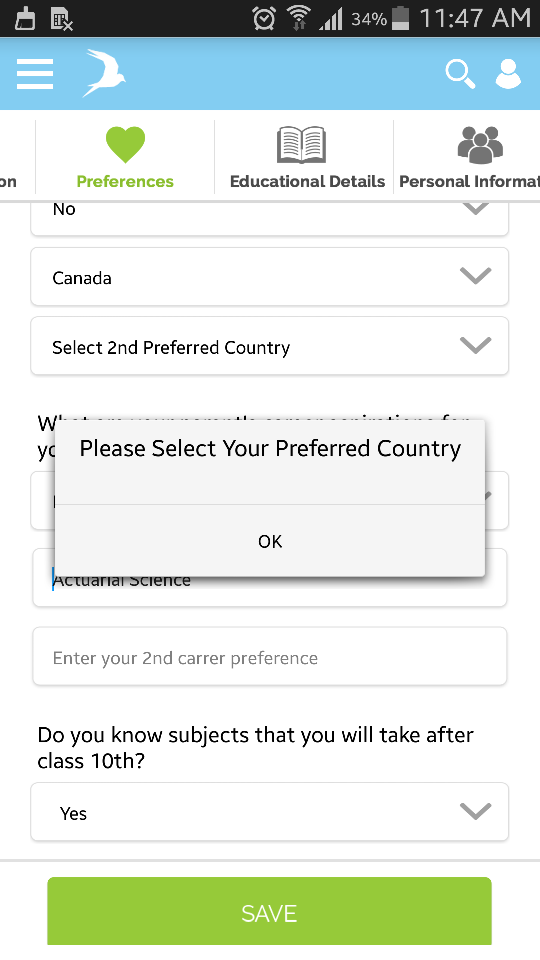
Task: Click the Actuarial Science text field
Action: click(269, 591)
